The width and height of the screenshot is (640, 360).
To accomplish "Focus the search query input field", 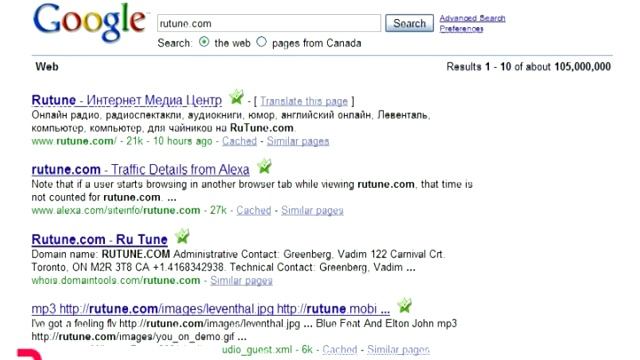I will 269,23.
